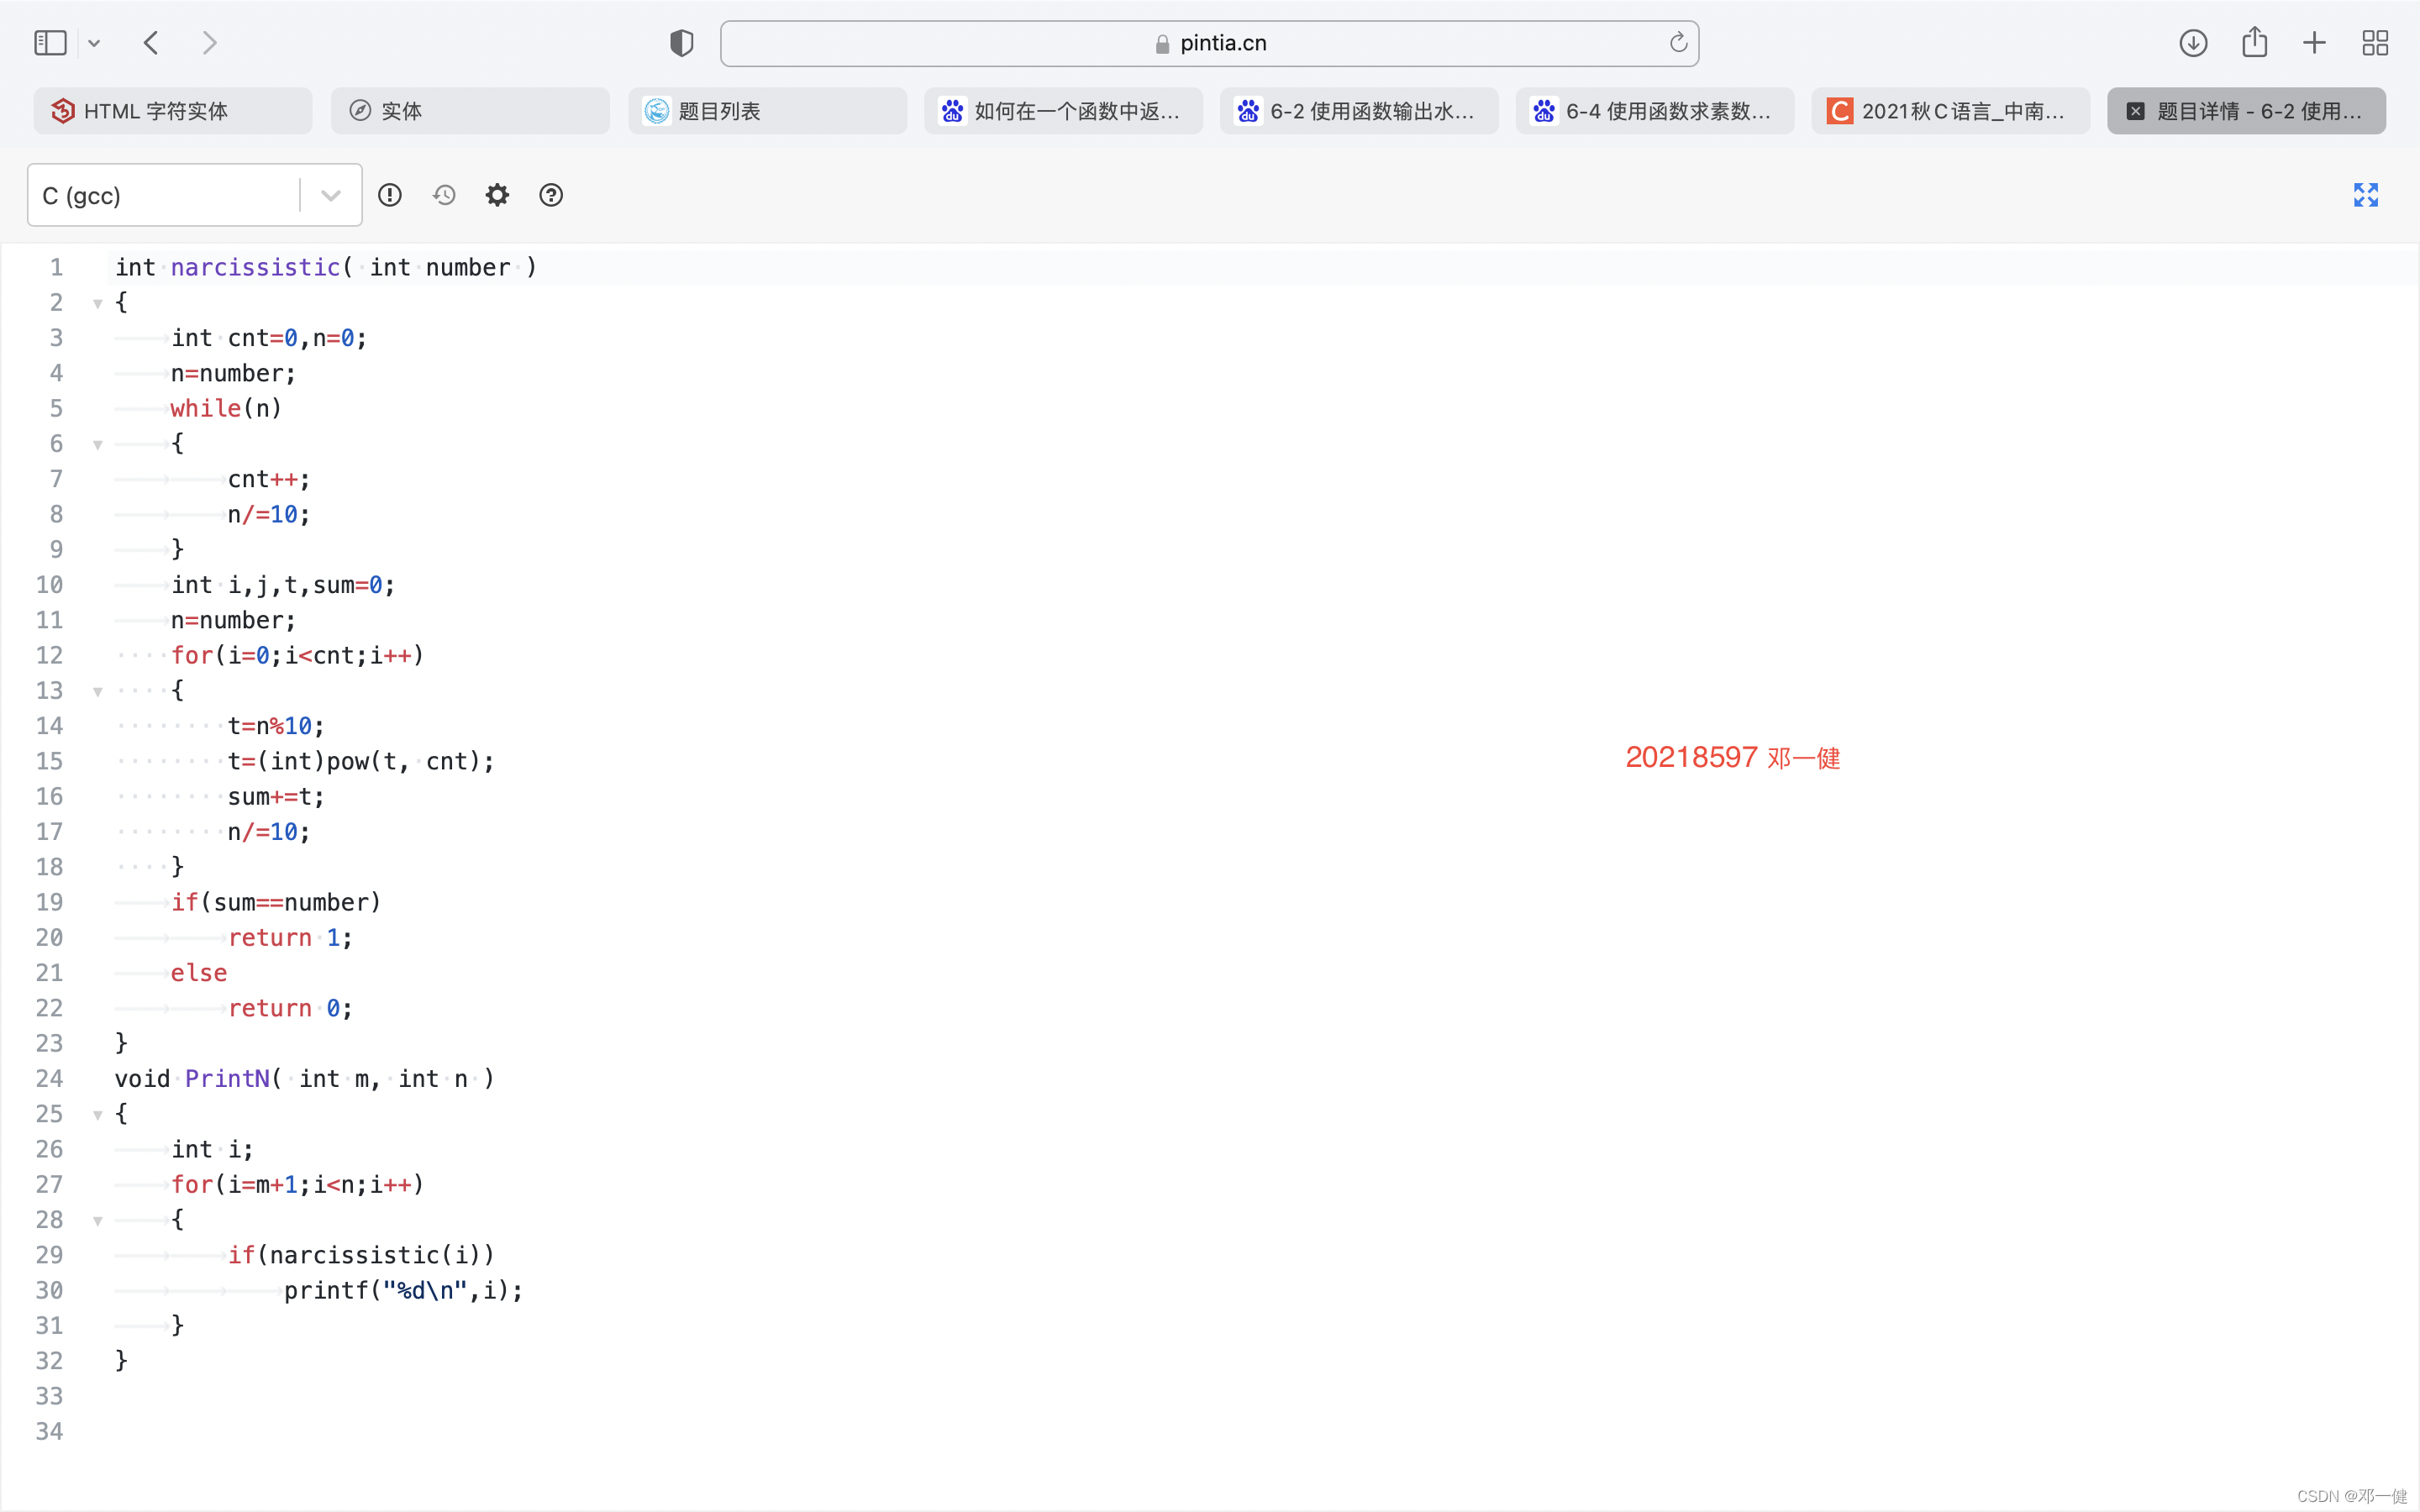Open a new tab with plus button
Image resolution: width=2420 pixels, height=1512 pixels.
point(2314,43)
